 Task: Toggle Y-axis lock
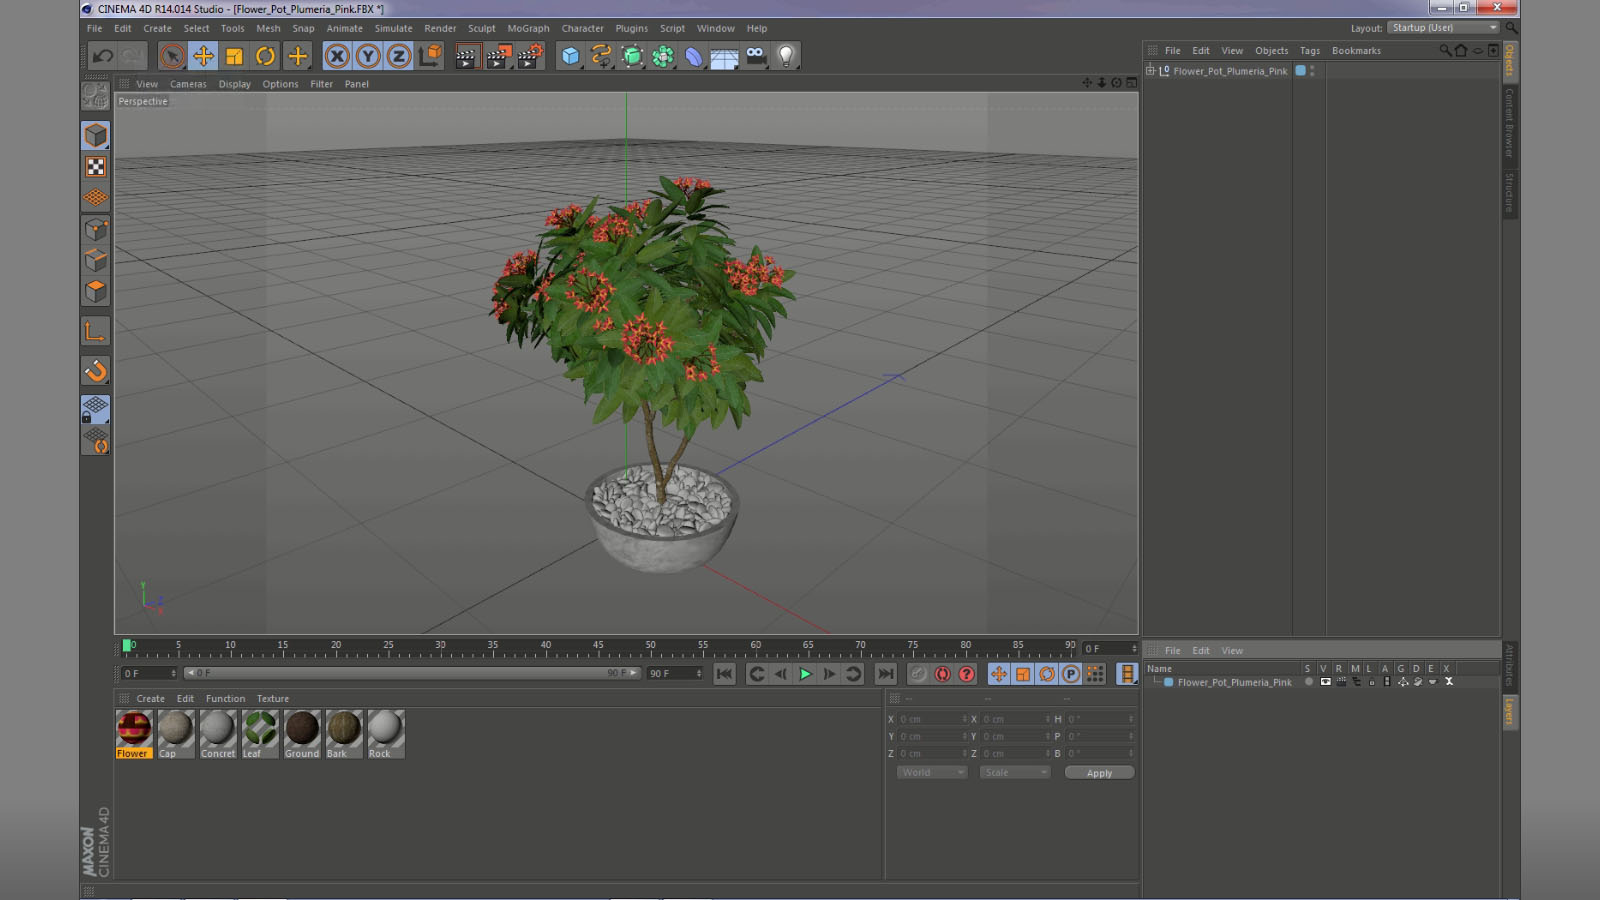point(368,56)
